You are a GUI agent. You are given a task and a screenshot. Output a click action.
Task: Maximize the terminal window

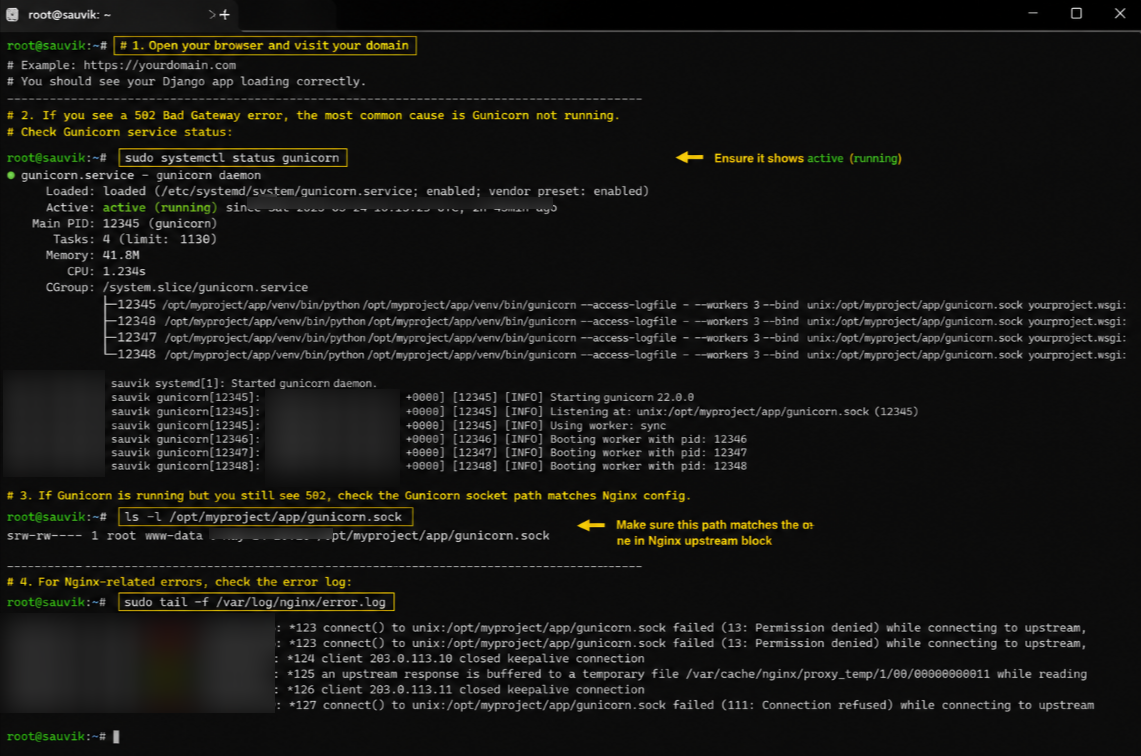tap(1076, 13)
